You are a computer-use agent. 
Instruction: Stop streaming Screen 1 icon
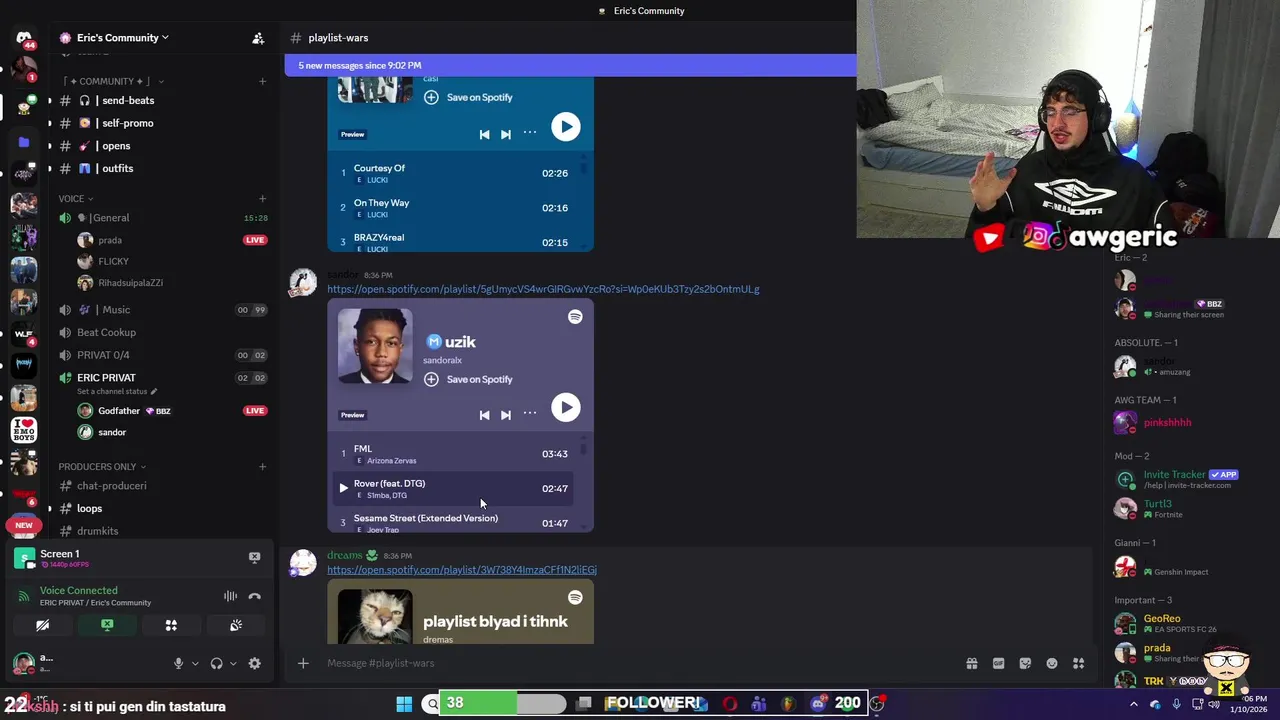pos(254,557)
